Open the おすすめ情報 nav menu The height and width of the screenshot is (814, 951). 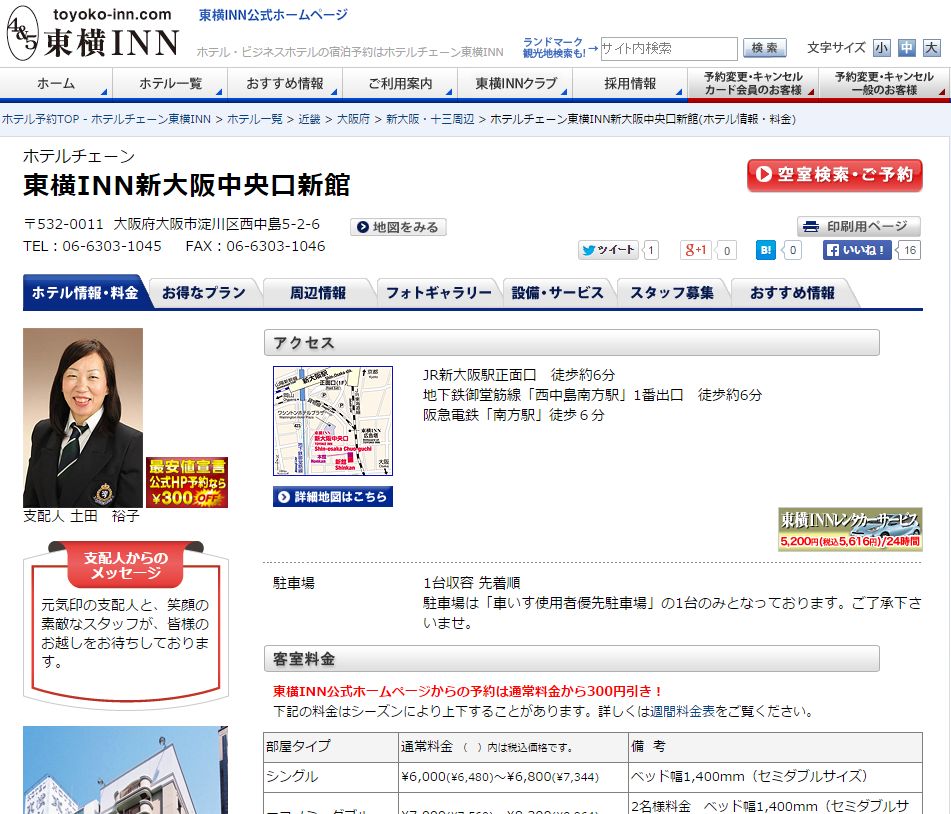285,83
